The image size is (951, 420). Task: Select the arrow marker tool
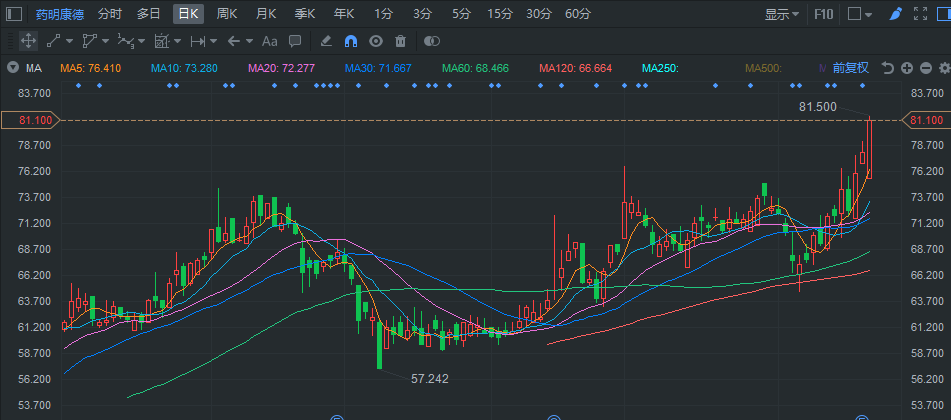coord(234,41)
